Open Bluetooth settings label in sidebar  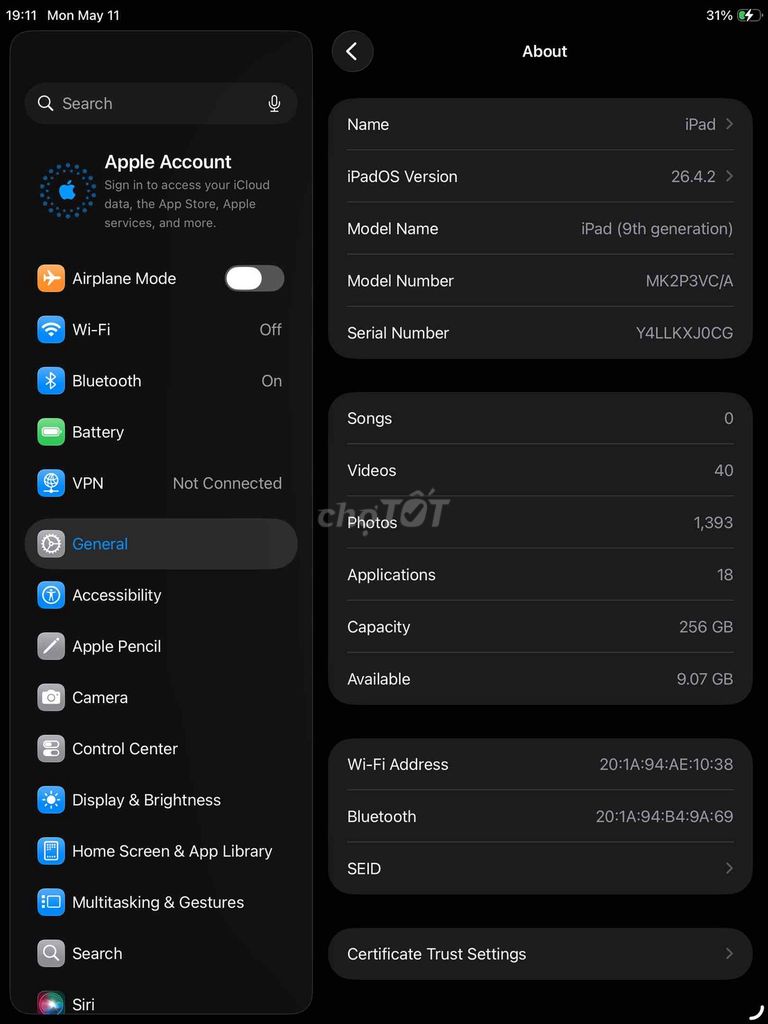click(106, 381)
